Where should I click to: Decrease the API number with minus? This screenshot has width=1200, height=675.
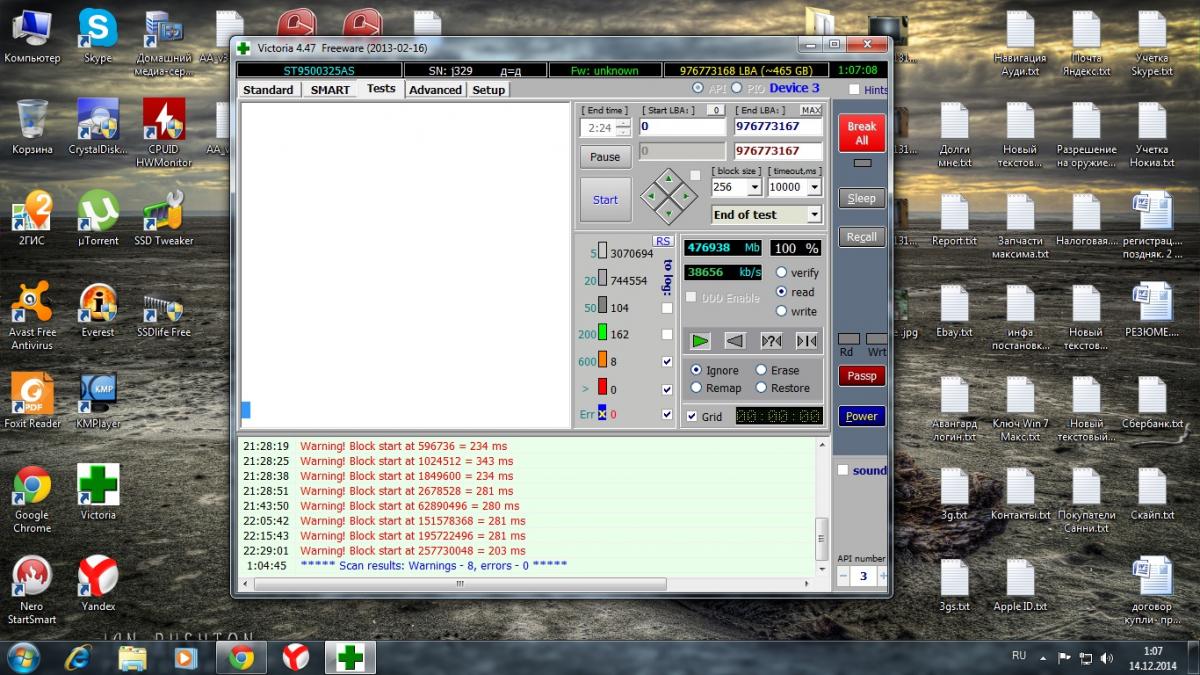(x=844, y=576)
